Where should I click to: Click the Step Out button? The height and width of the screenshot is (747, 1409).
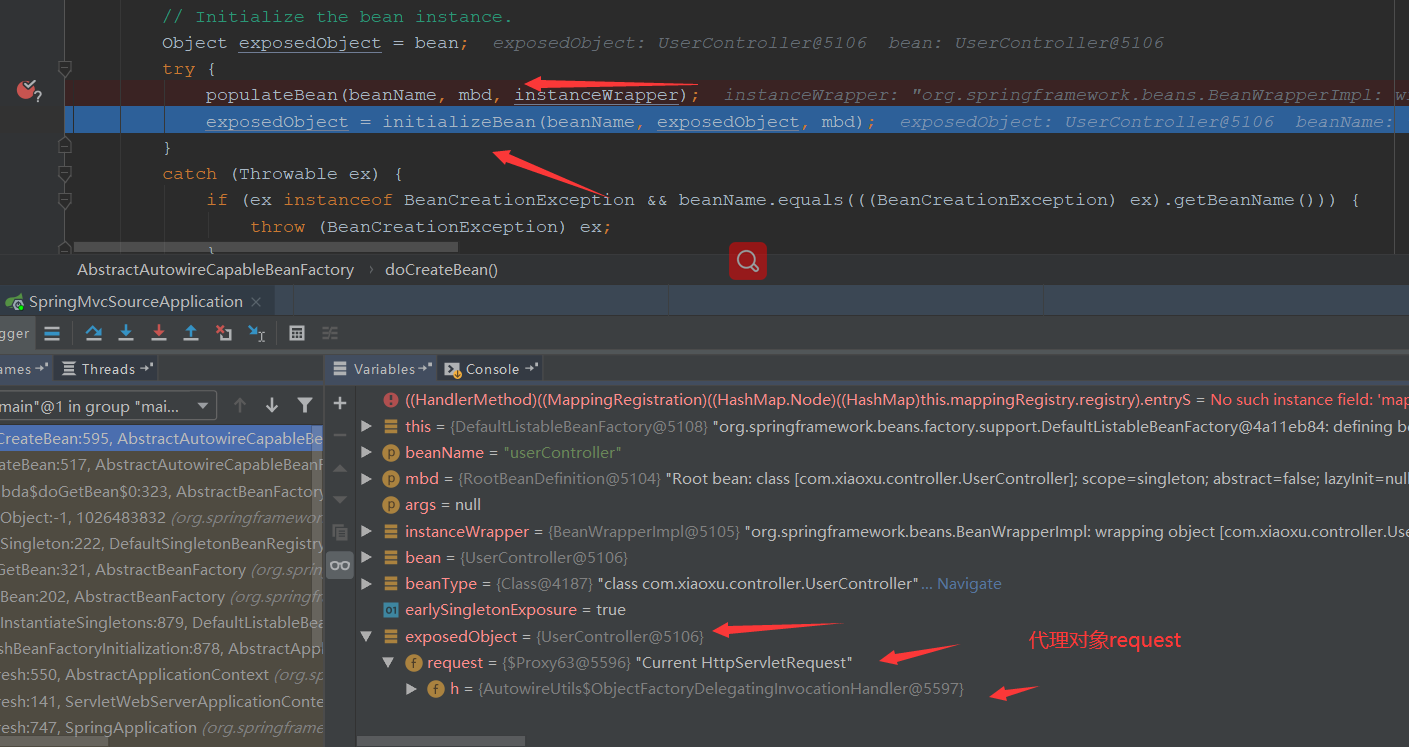191,334
